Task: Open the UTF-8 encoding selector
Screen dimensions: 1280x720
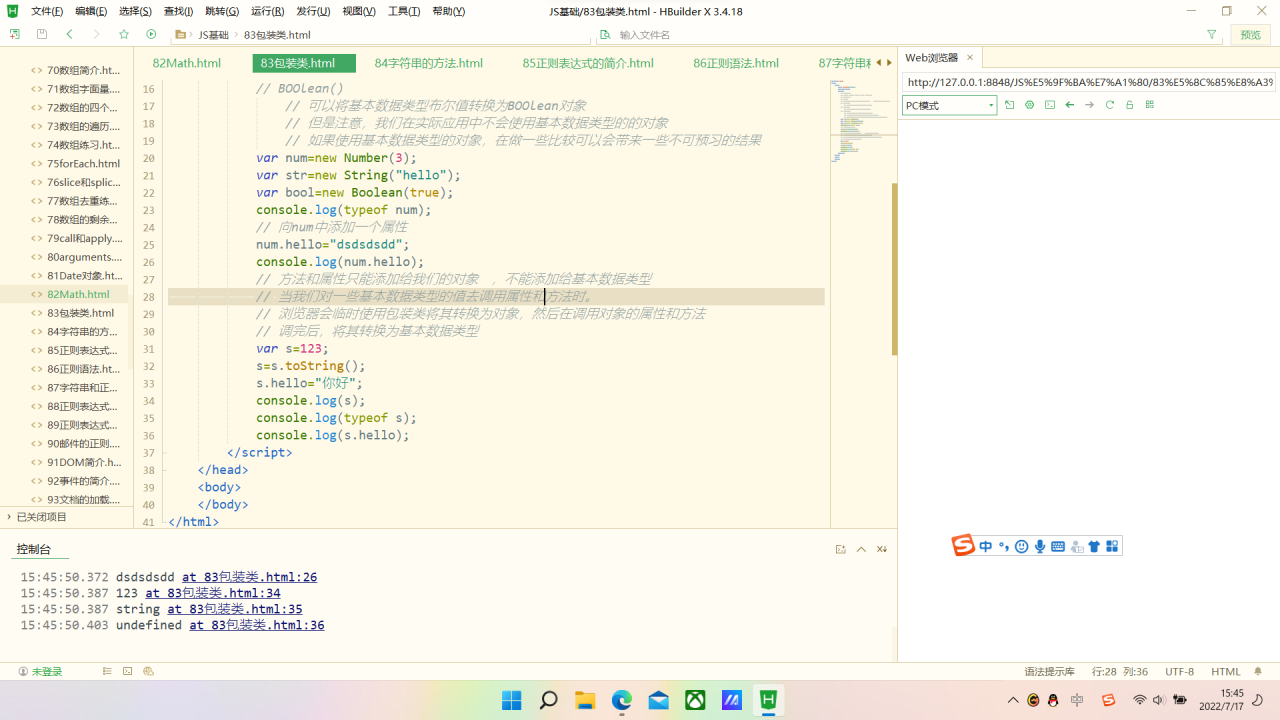Action: 1179,672
